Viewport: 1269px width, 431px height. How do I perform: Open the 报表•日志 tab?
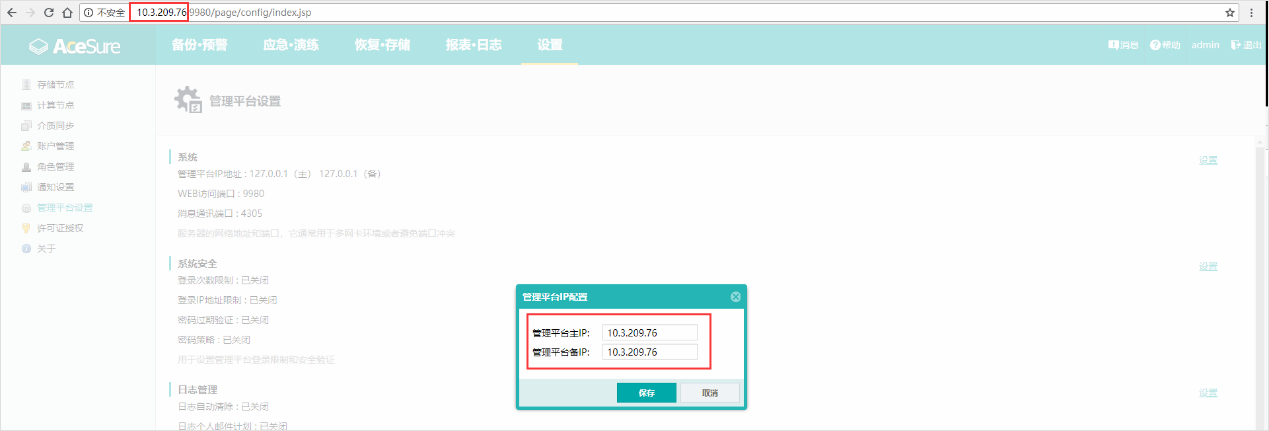(473, 45)
